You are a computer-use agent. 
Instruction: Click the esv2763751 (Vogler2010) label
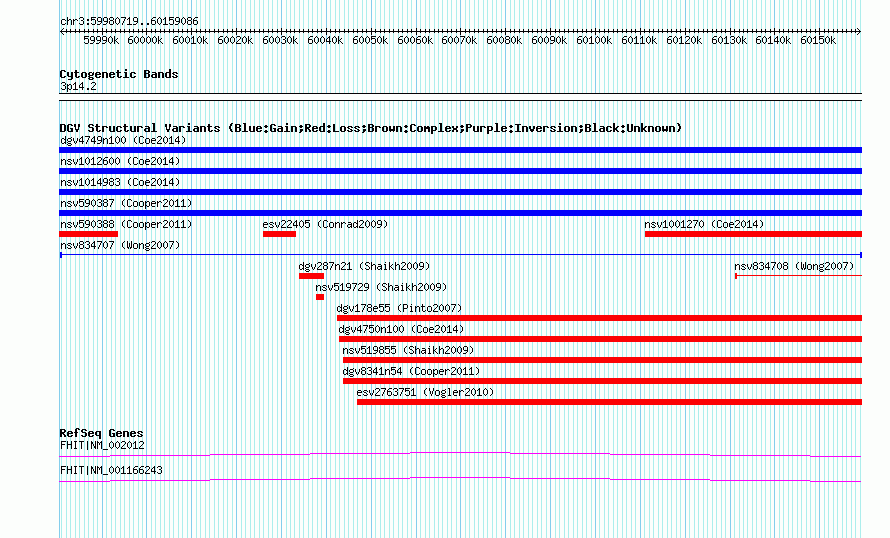pos(425,392)
